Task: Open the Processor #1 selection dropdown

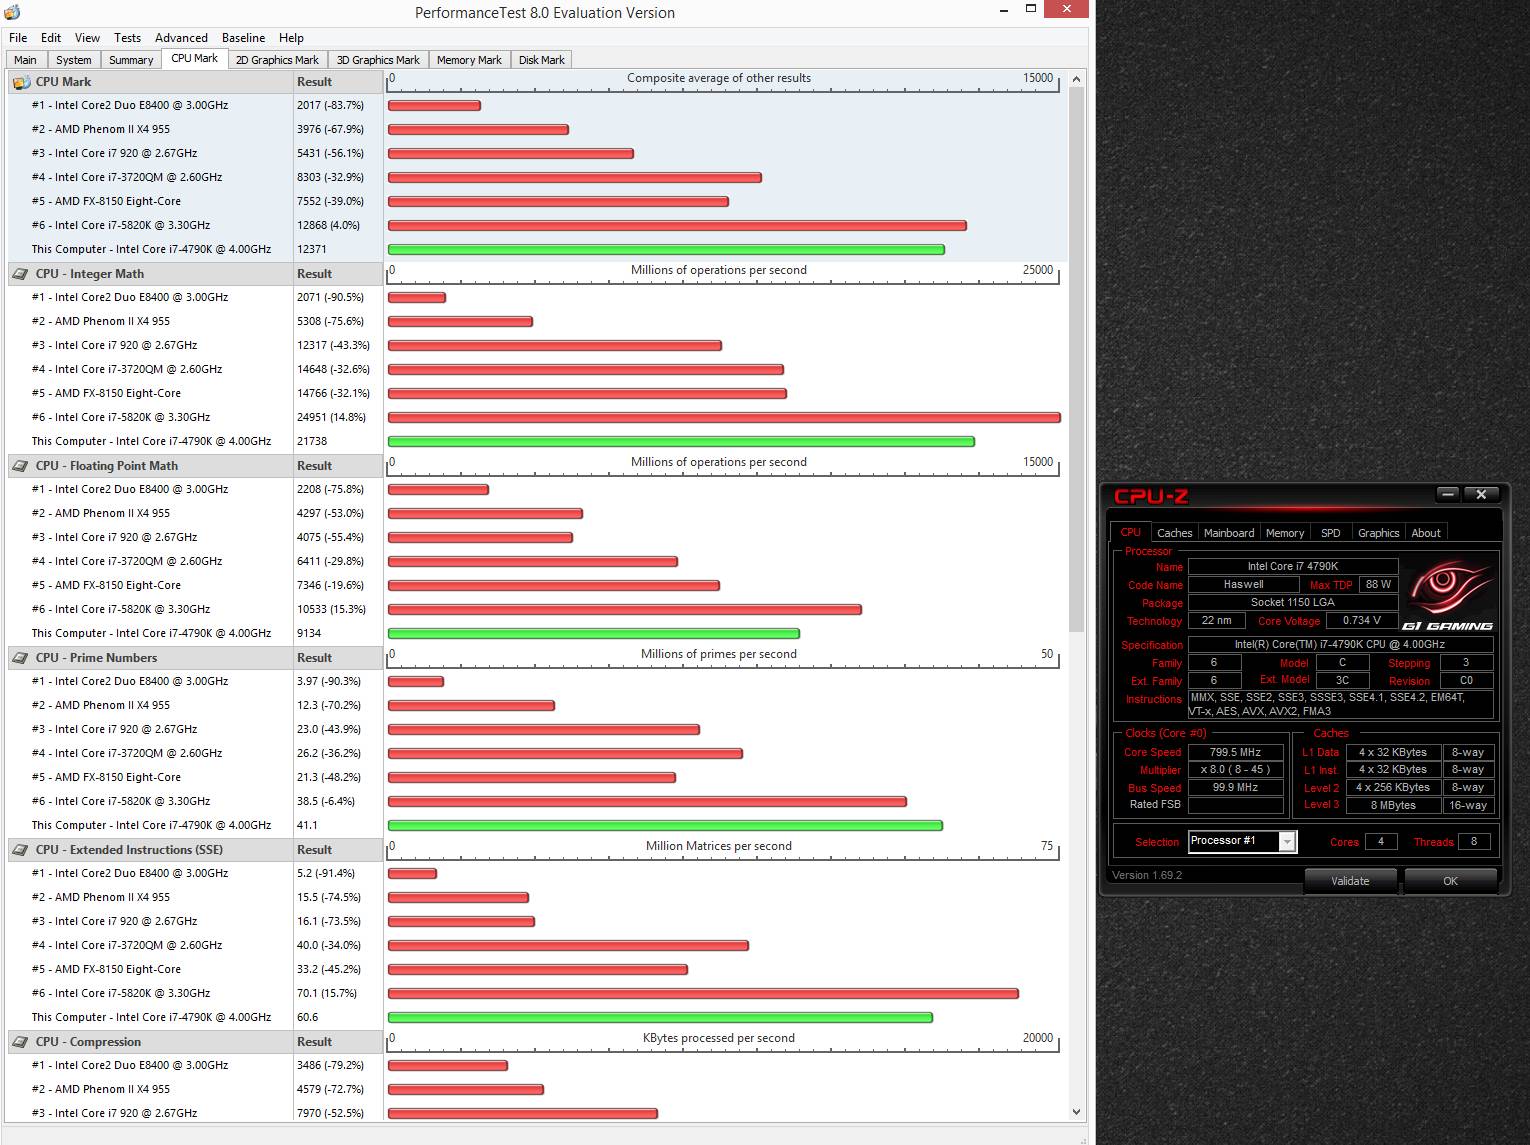Action: 1242,841
